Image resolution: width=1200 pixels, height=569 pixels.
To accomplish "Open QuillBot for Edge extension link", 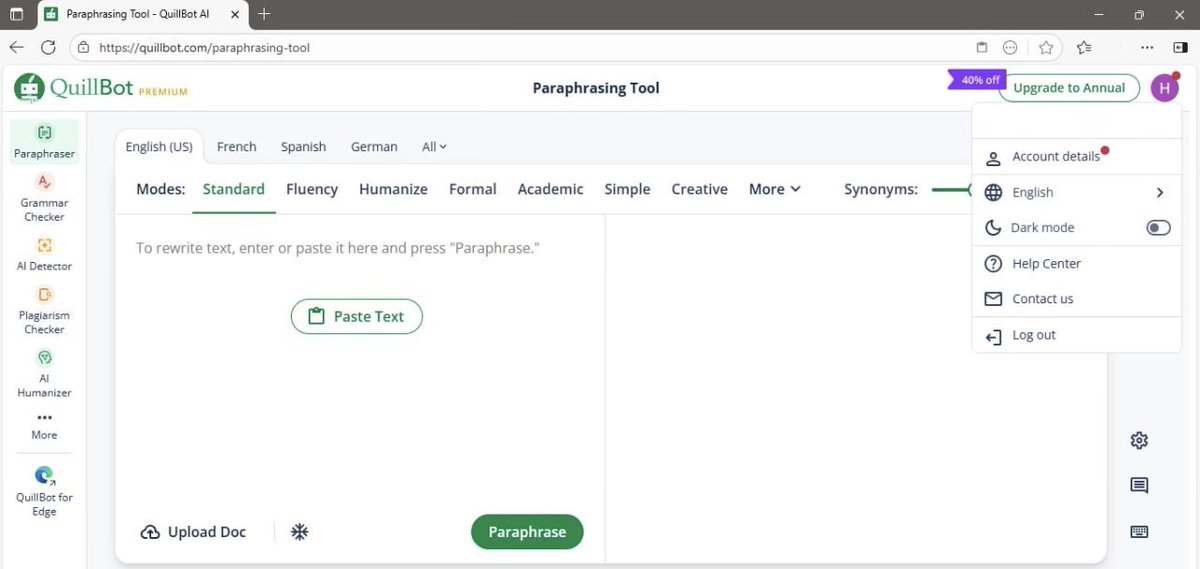I will click(x=44, y=491).
